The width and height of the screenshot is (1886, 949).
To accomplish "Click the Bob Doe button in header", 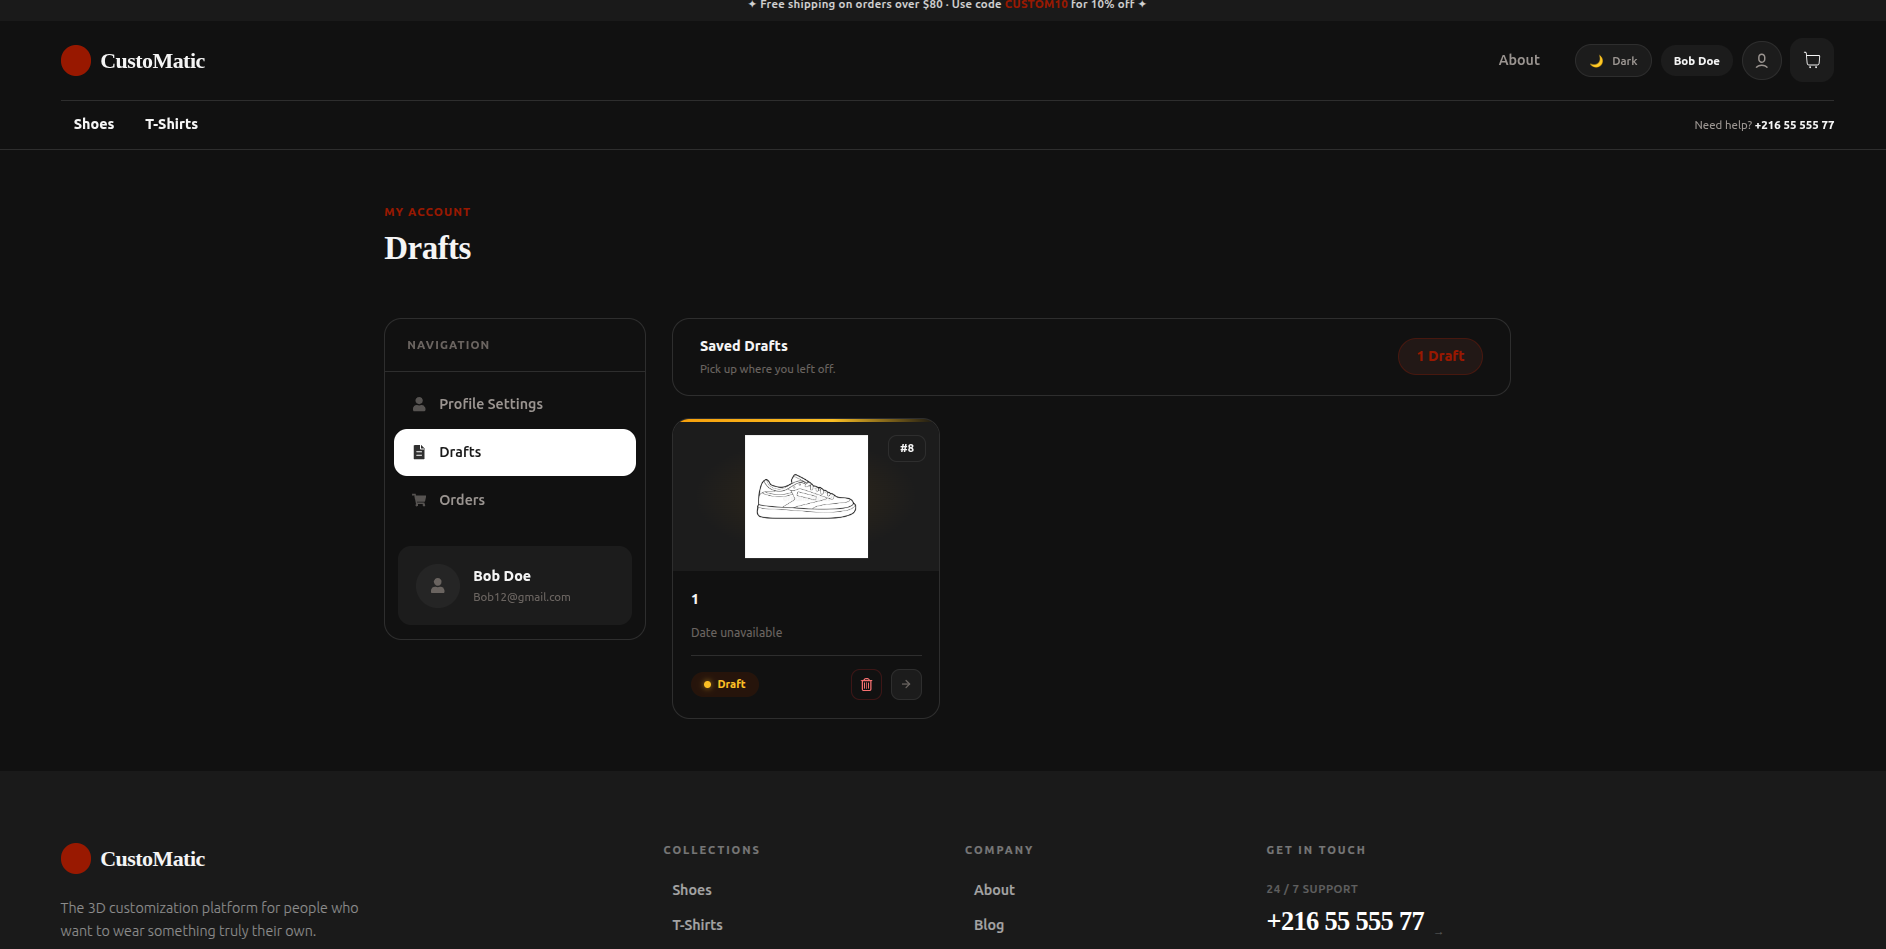I will point(1697,61).
